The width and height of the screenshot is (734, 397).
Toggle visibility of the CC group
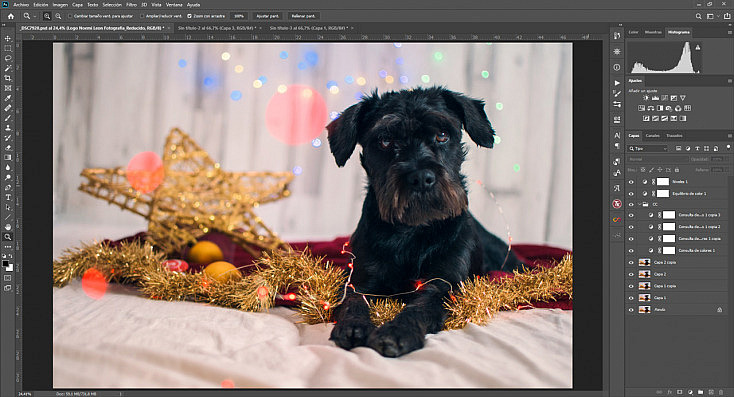point(631,205)
